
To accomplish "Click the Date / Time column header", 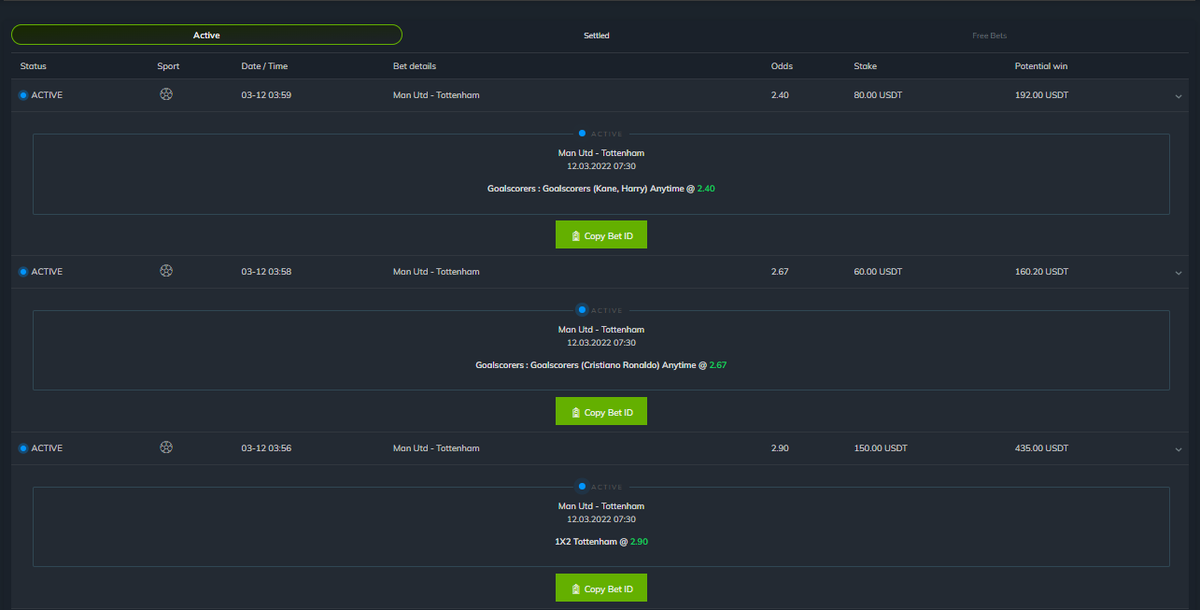I will point(264,66).
